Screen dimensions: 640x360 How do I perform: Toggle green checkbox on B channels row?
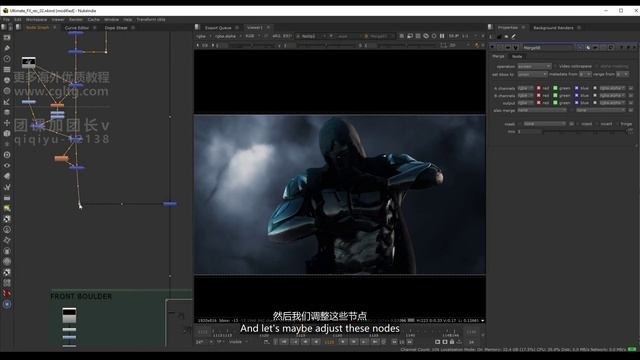point(555,96)
